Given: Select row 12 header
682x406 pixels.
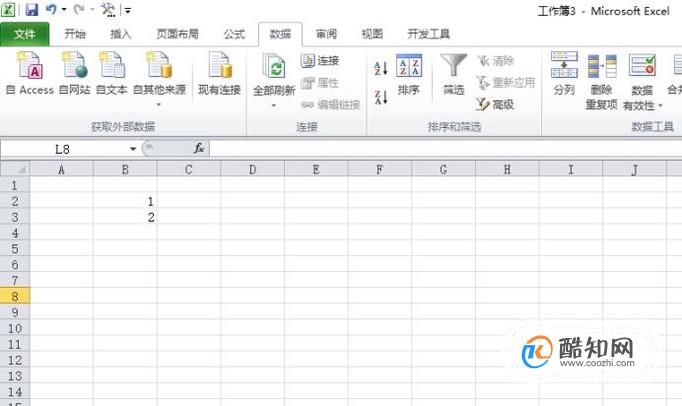Looking at the screenshot, I should pyautogui.click(x=15, y=360).
